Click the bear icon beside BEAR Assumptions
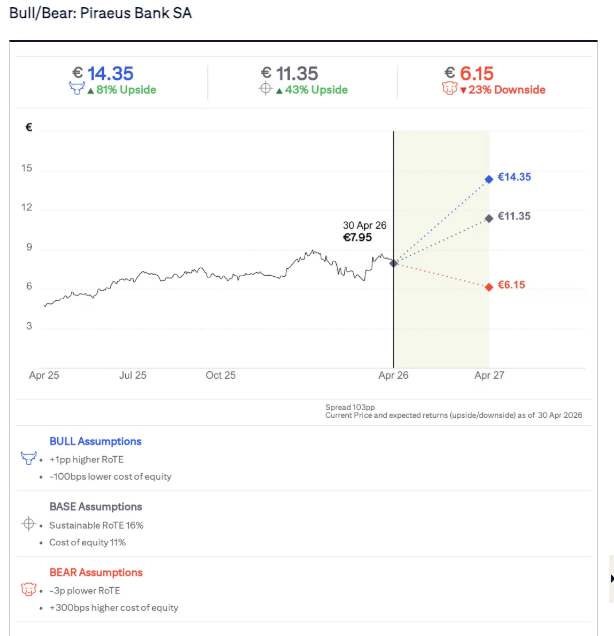614x636 pixels. (28, 589)
